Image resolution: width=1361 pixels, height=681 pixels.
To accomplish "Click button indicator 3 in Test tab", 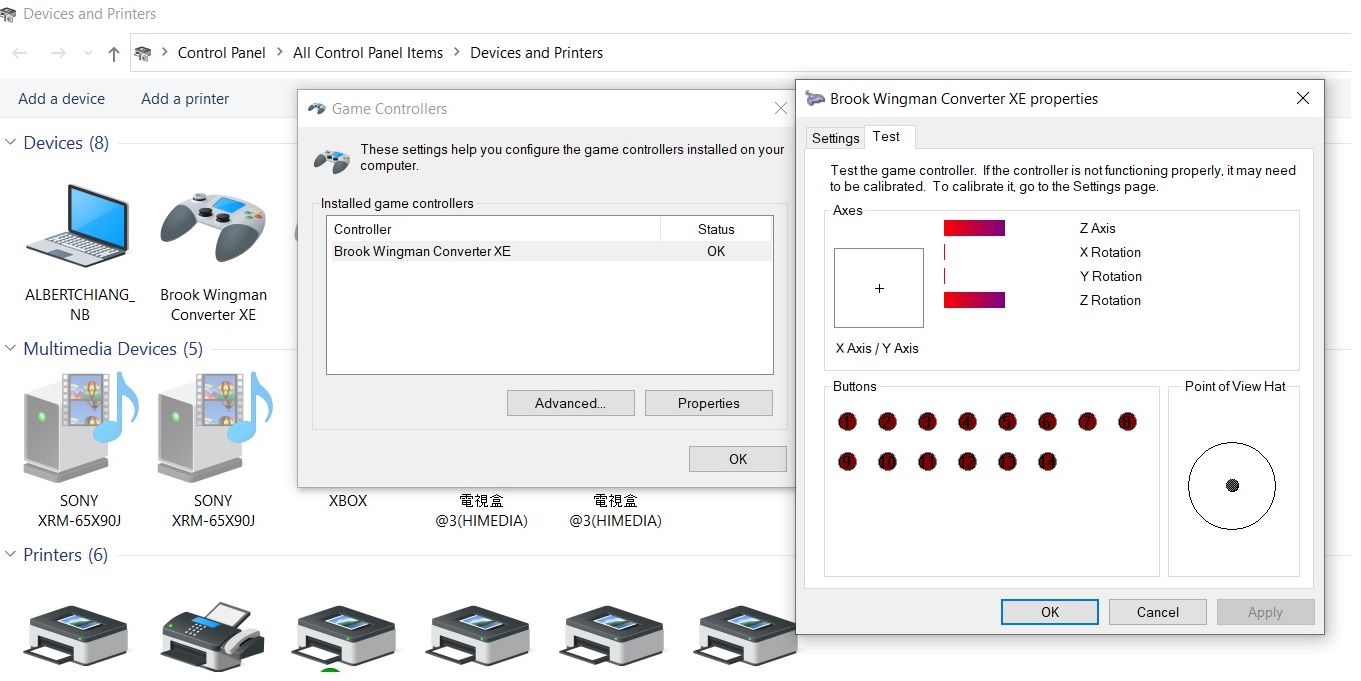I will click(x=928, y=422).
